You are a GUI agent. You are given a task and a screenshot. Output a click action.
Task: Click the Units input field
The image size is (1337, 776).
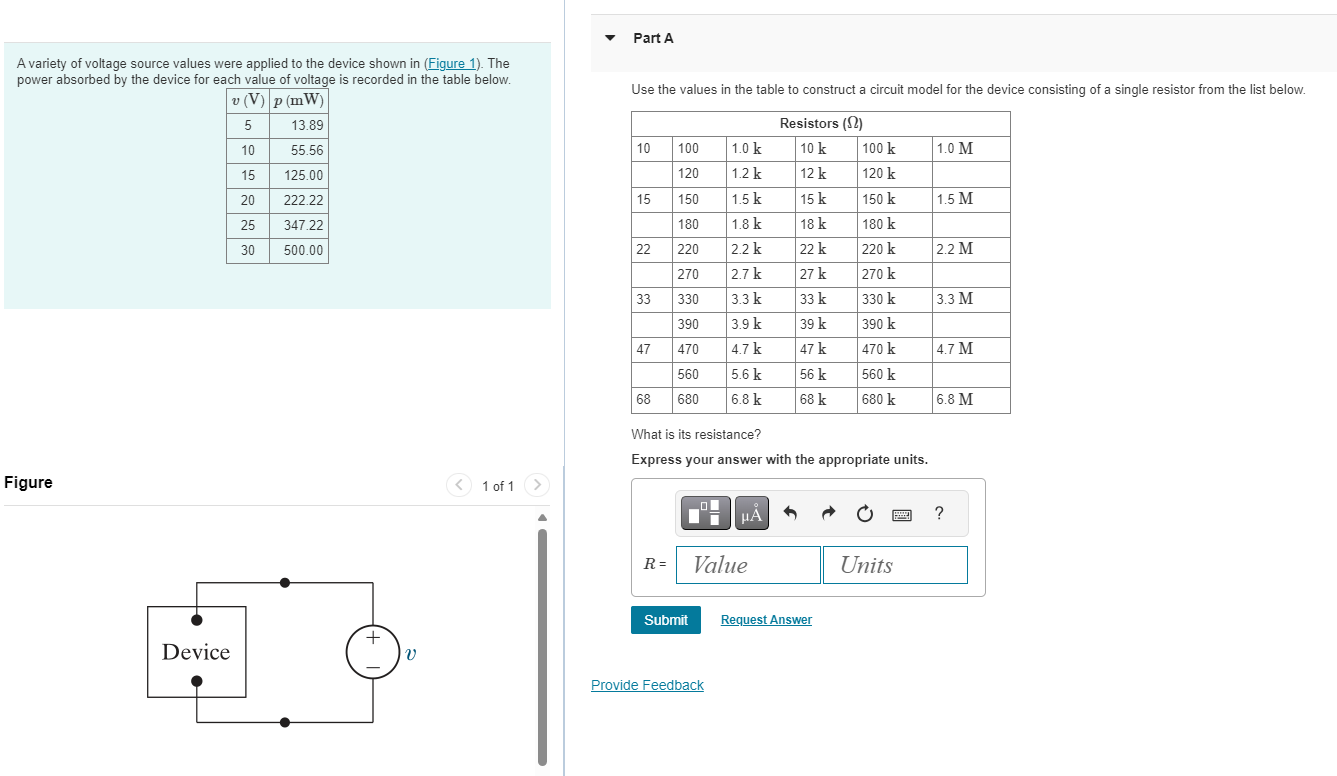[894, 564]
